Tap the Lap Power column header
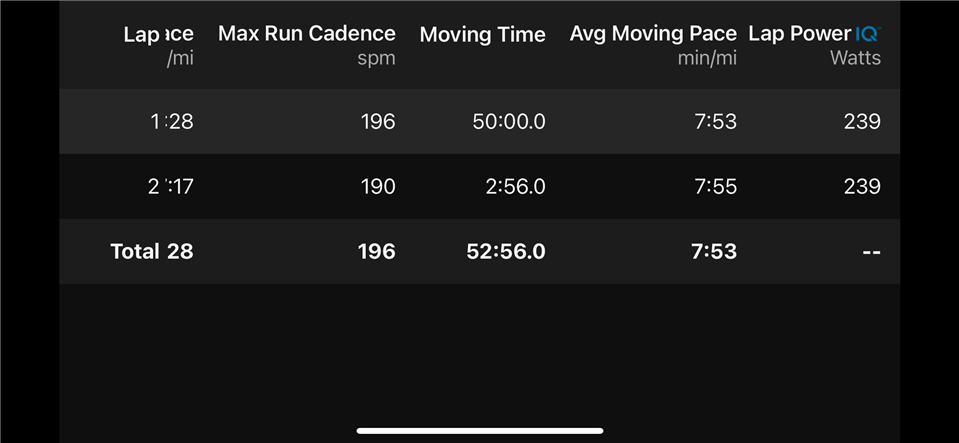 pos(800,34)
